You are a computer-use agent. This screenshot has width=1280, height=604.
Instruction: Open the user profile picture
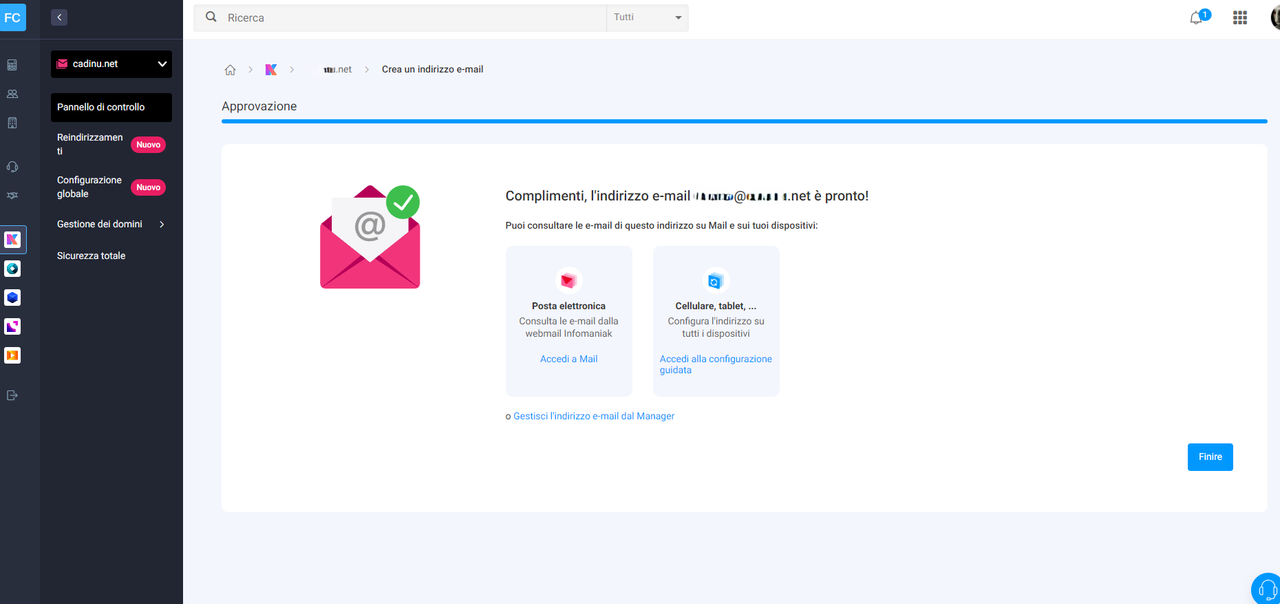point(1275,17)
